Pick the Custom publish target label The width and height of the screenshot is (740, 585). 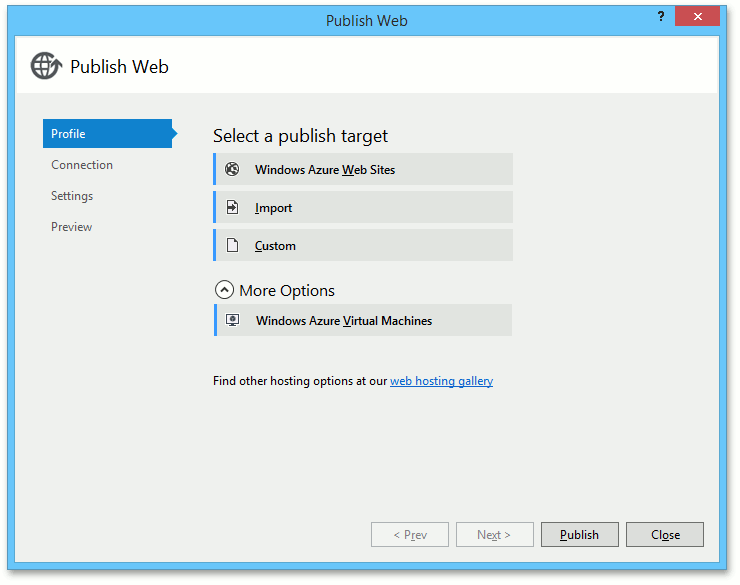pos(276,246)
